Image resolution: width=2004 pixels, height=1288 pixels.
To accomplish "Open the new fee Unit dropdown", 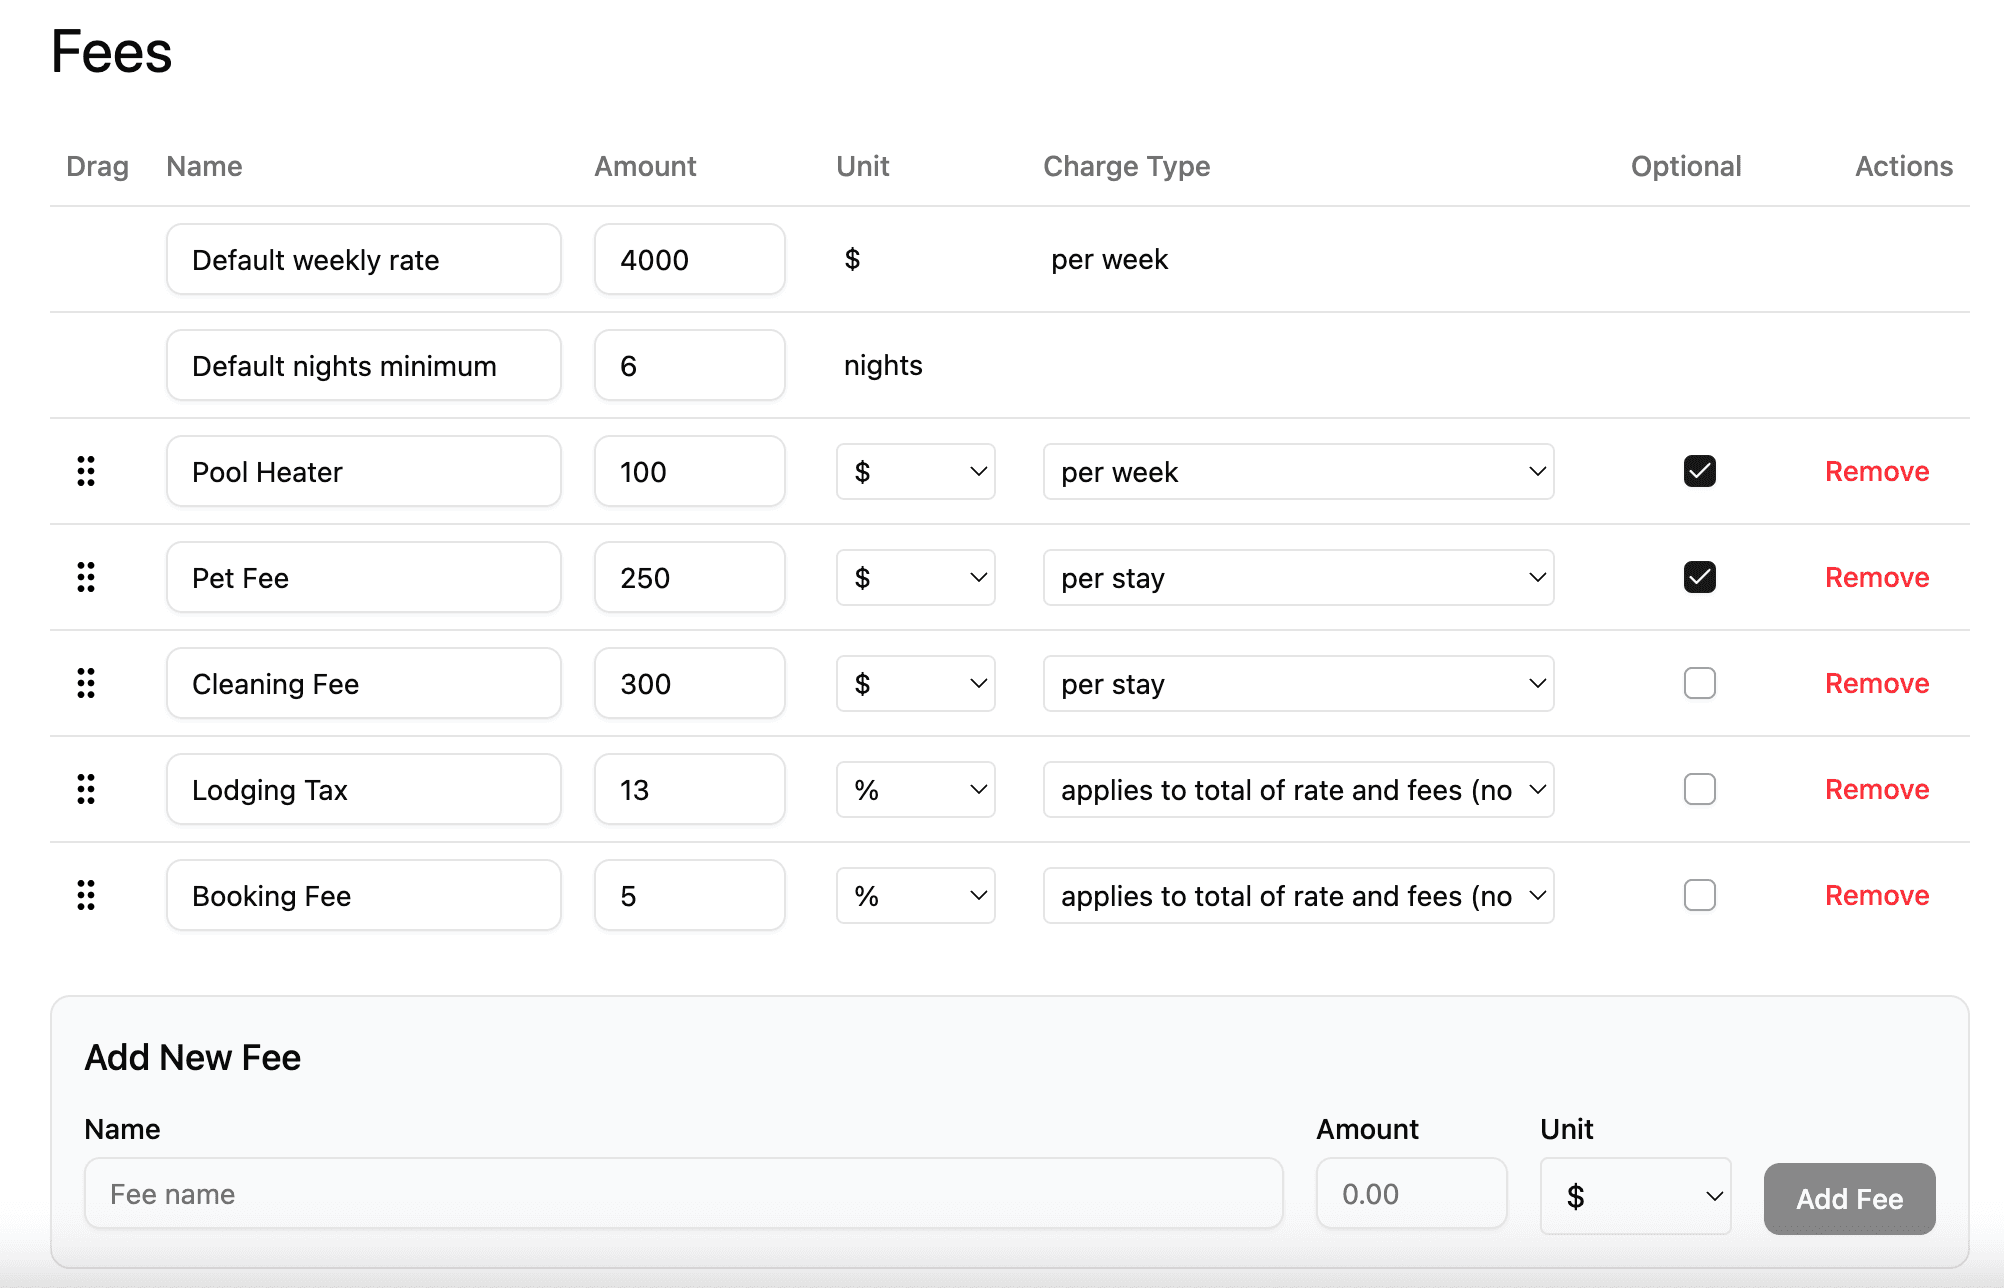I will click(x=1635, y=1196).
